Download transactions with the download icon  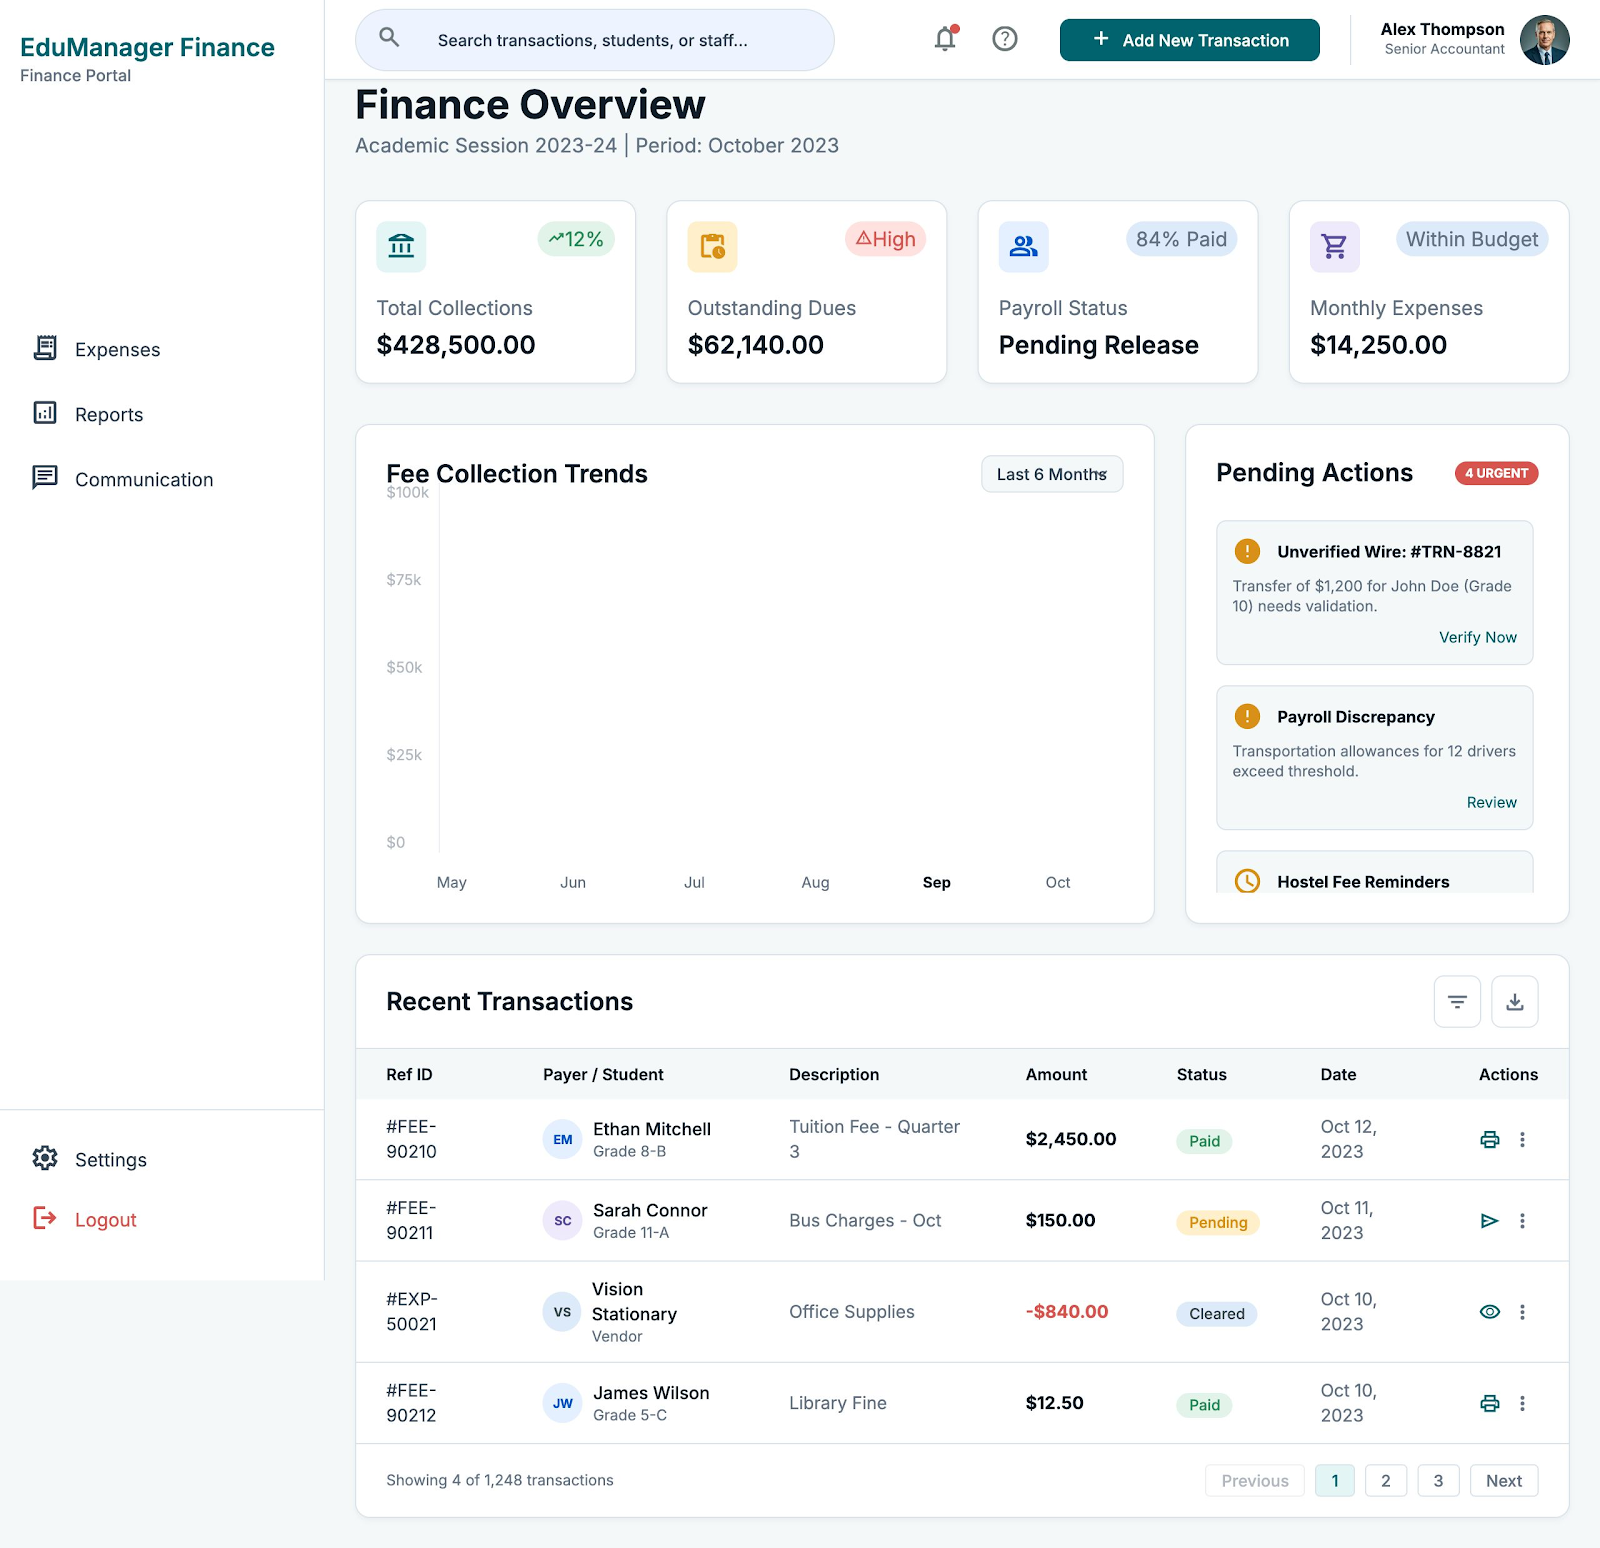(x=1515, y=1001)
